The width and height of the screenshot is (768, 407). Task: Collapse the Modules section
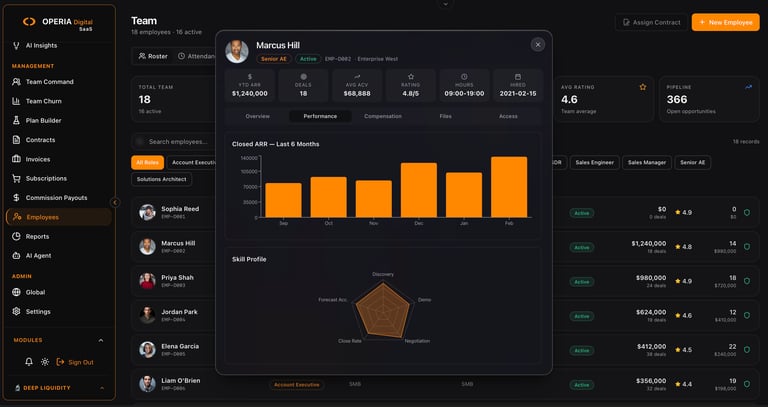(x=101, y=340)
